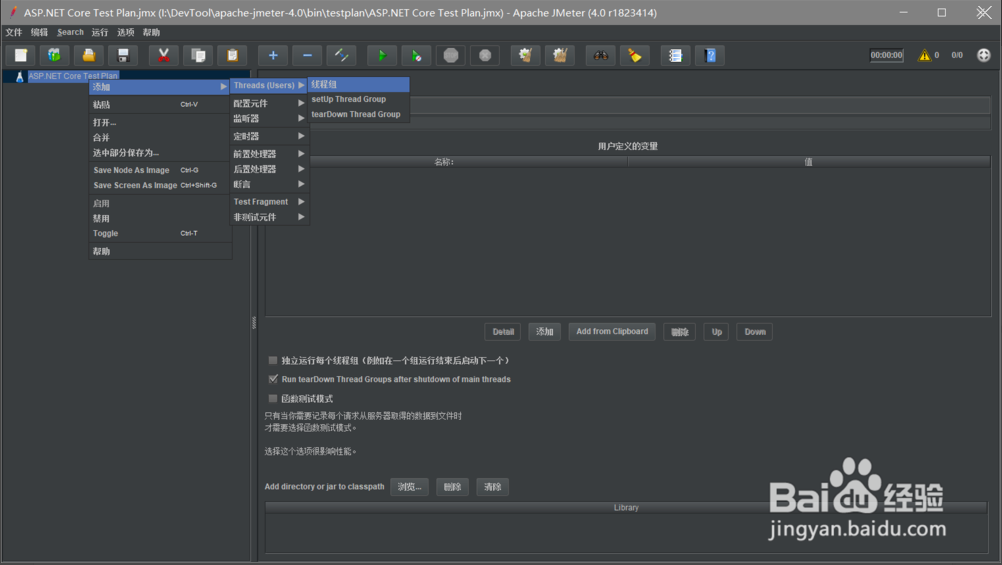Click 打开... in context menu
Viewport: 1002px width, 565px height.
159,122
